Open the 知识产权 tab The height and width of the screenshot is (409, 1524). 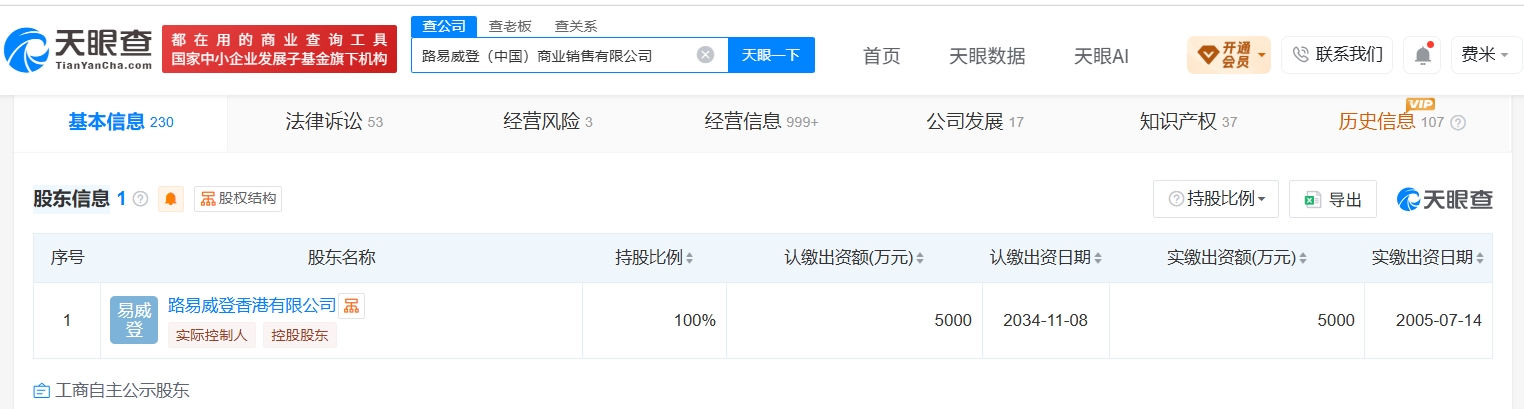(x=1188, y=122)
